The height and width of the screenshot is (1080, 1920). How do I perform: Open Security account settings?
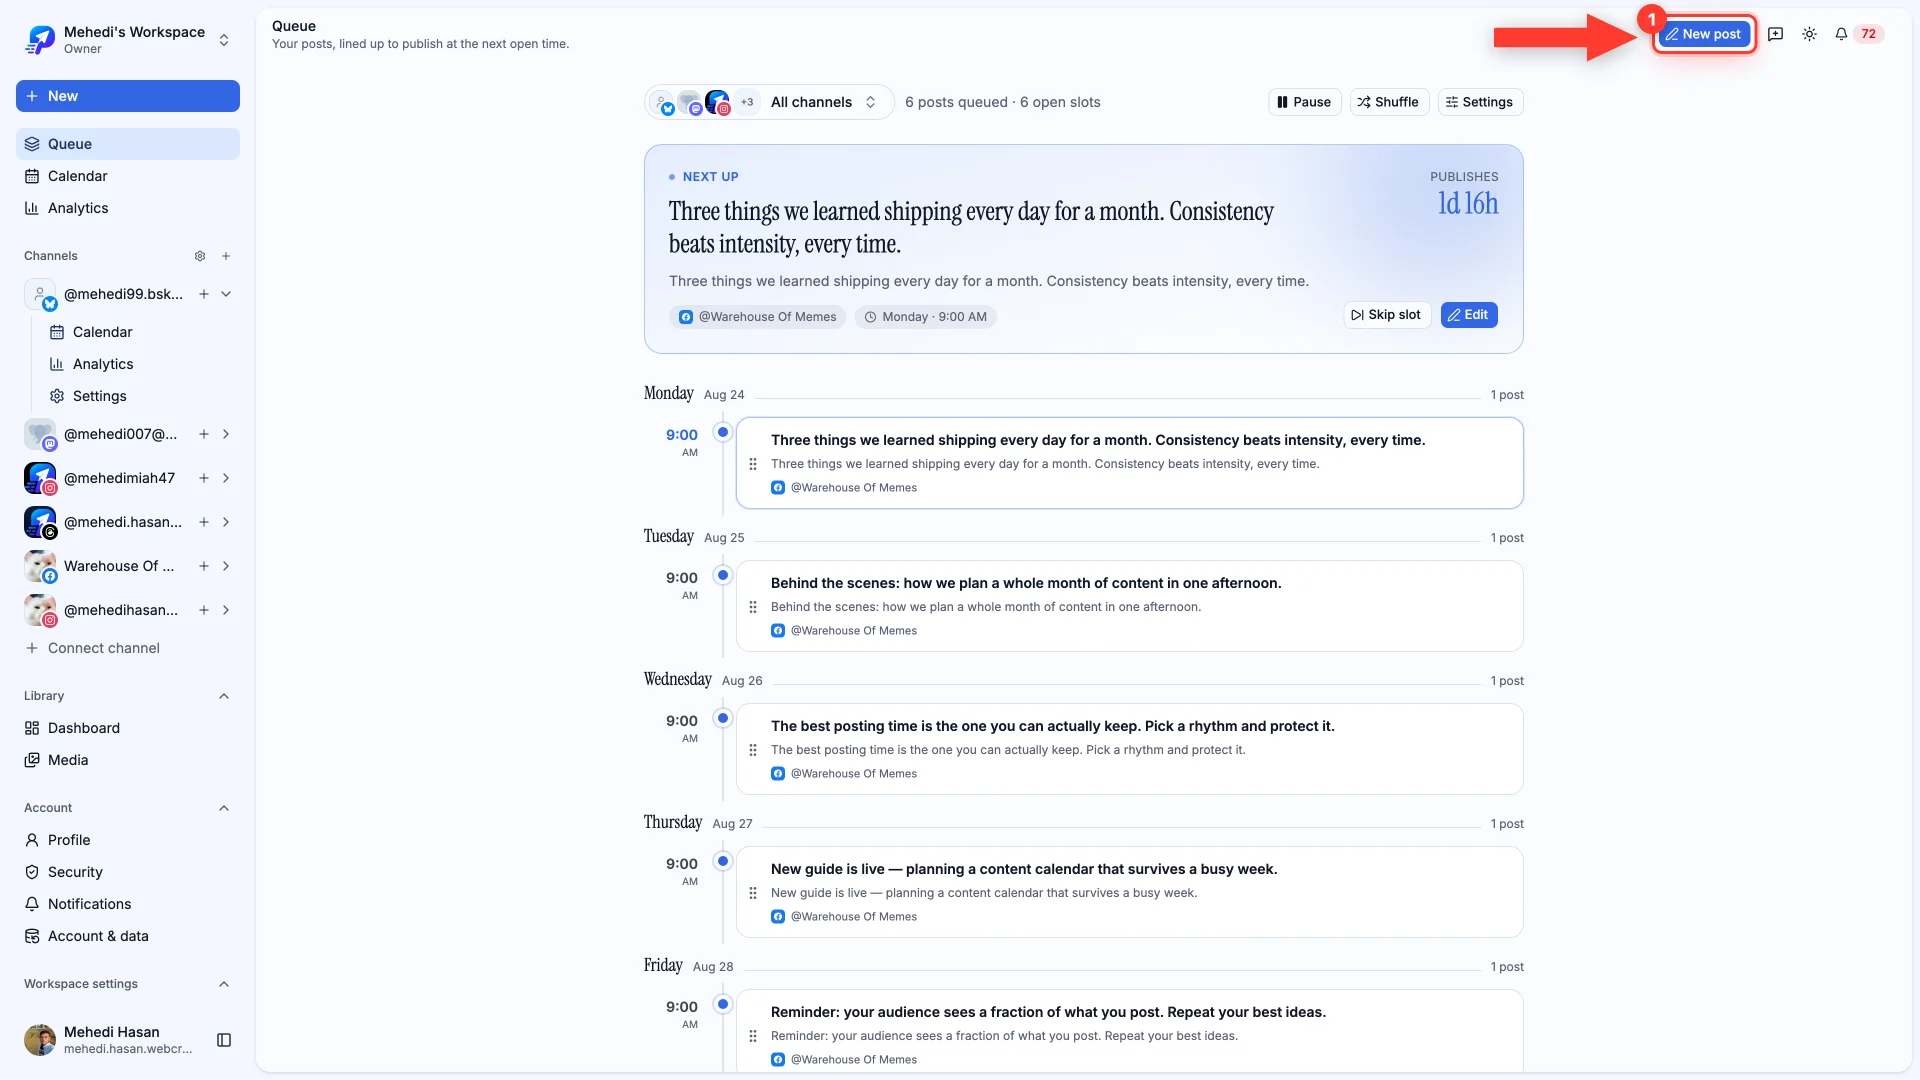click(x=128, y=872)
